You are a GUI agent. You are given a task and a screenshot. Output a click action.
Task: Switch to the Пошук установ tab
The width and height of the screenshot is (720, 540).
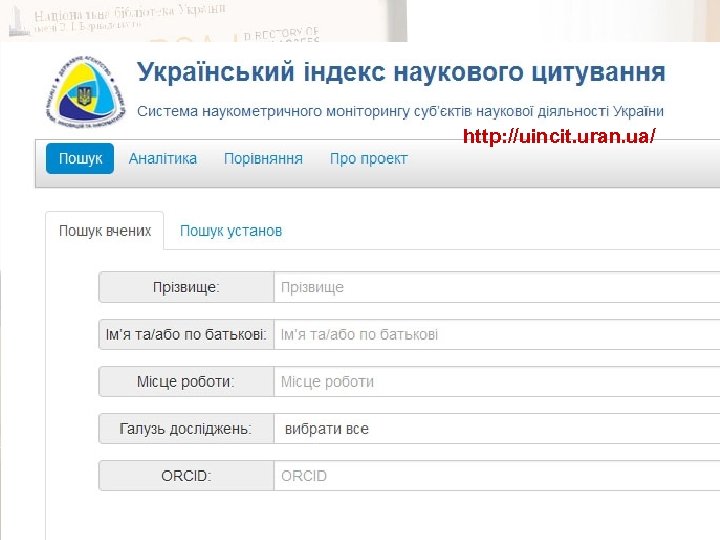[x=231, y=231]
